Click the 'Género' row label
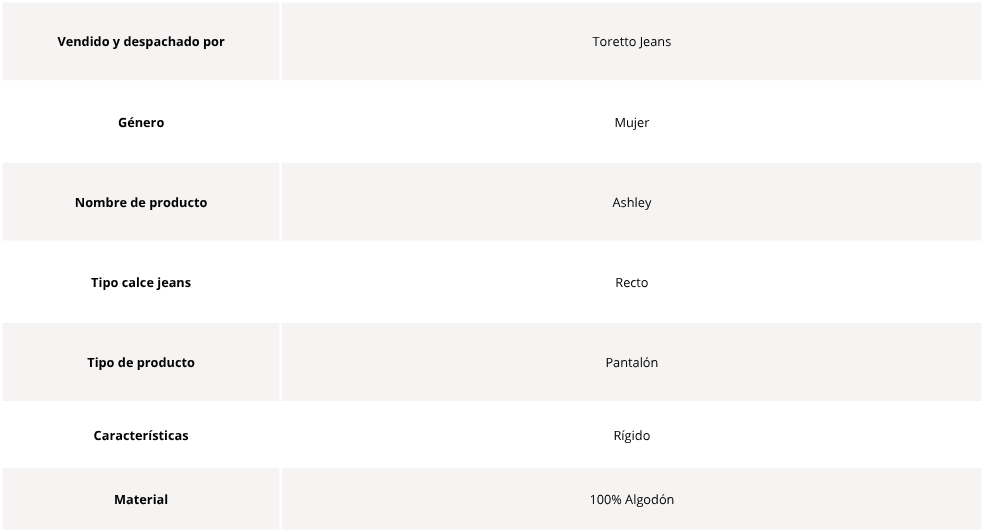 [141, 122]
